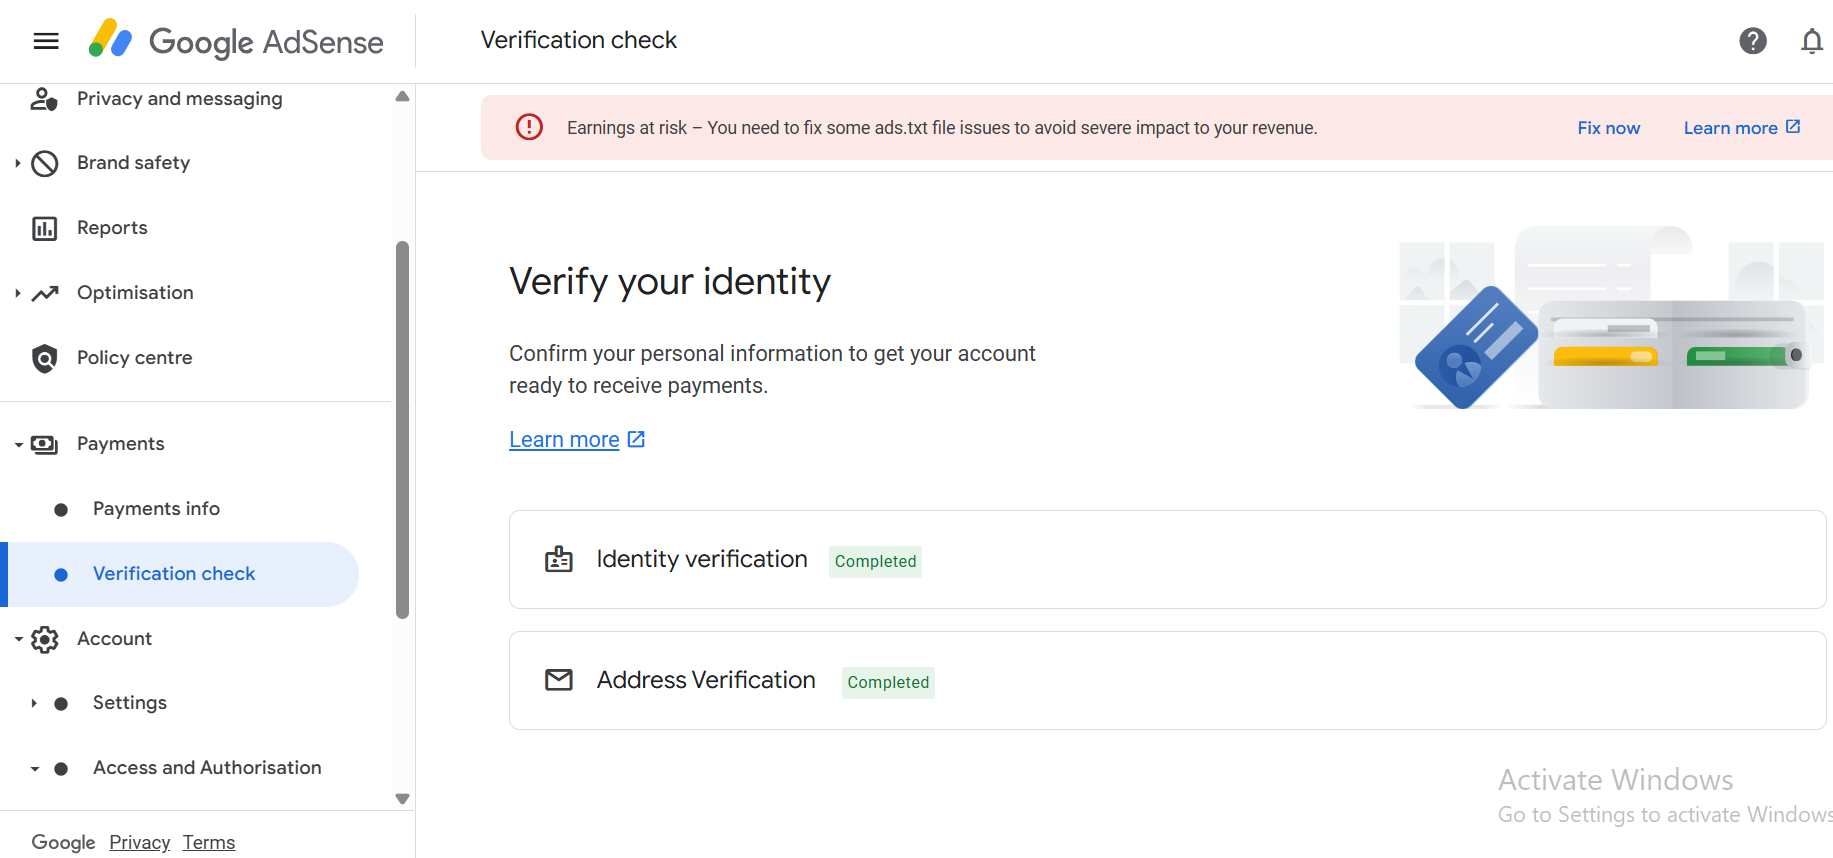Click the sidebar scroll down arrow

pyautogui.click(x=402, y=799)
